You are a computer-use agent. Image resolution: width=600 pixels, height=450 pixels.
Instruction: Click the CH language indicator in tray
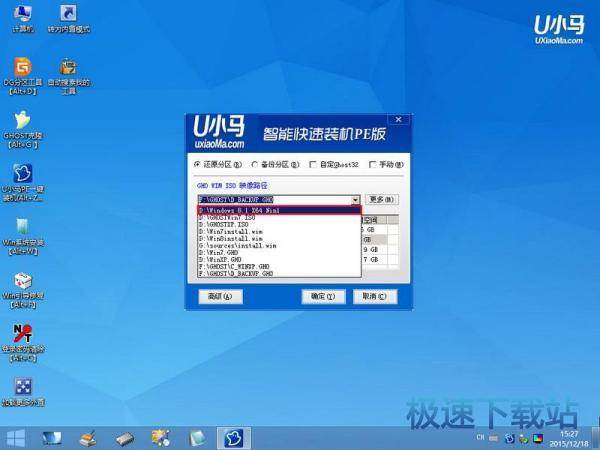pyautogui.click(x=480, y=437)
